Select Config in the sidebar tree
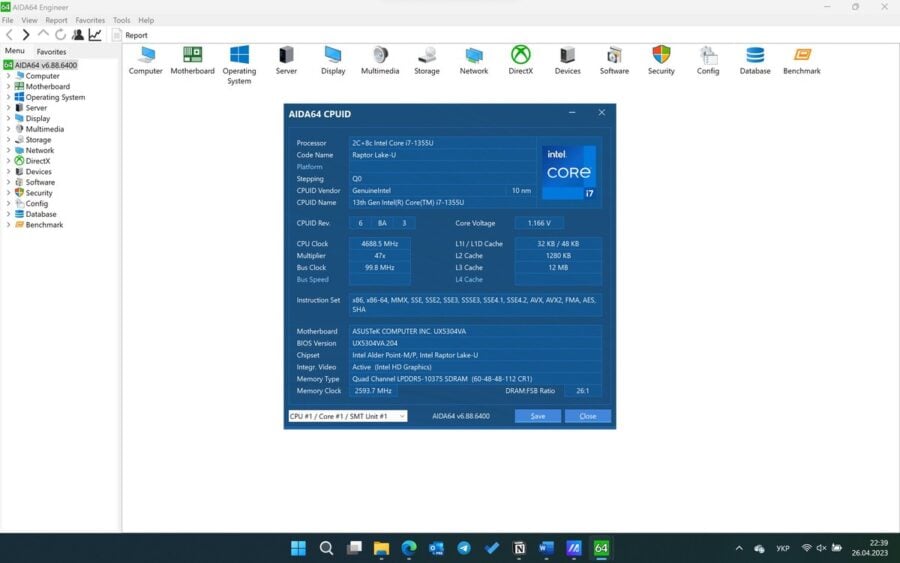The width and height of the screenshot is (900, 563). click(x=37, y=204)
